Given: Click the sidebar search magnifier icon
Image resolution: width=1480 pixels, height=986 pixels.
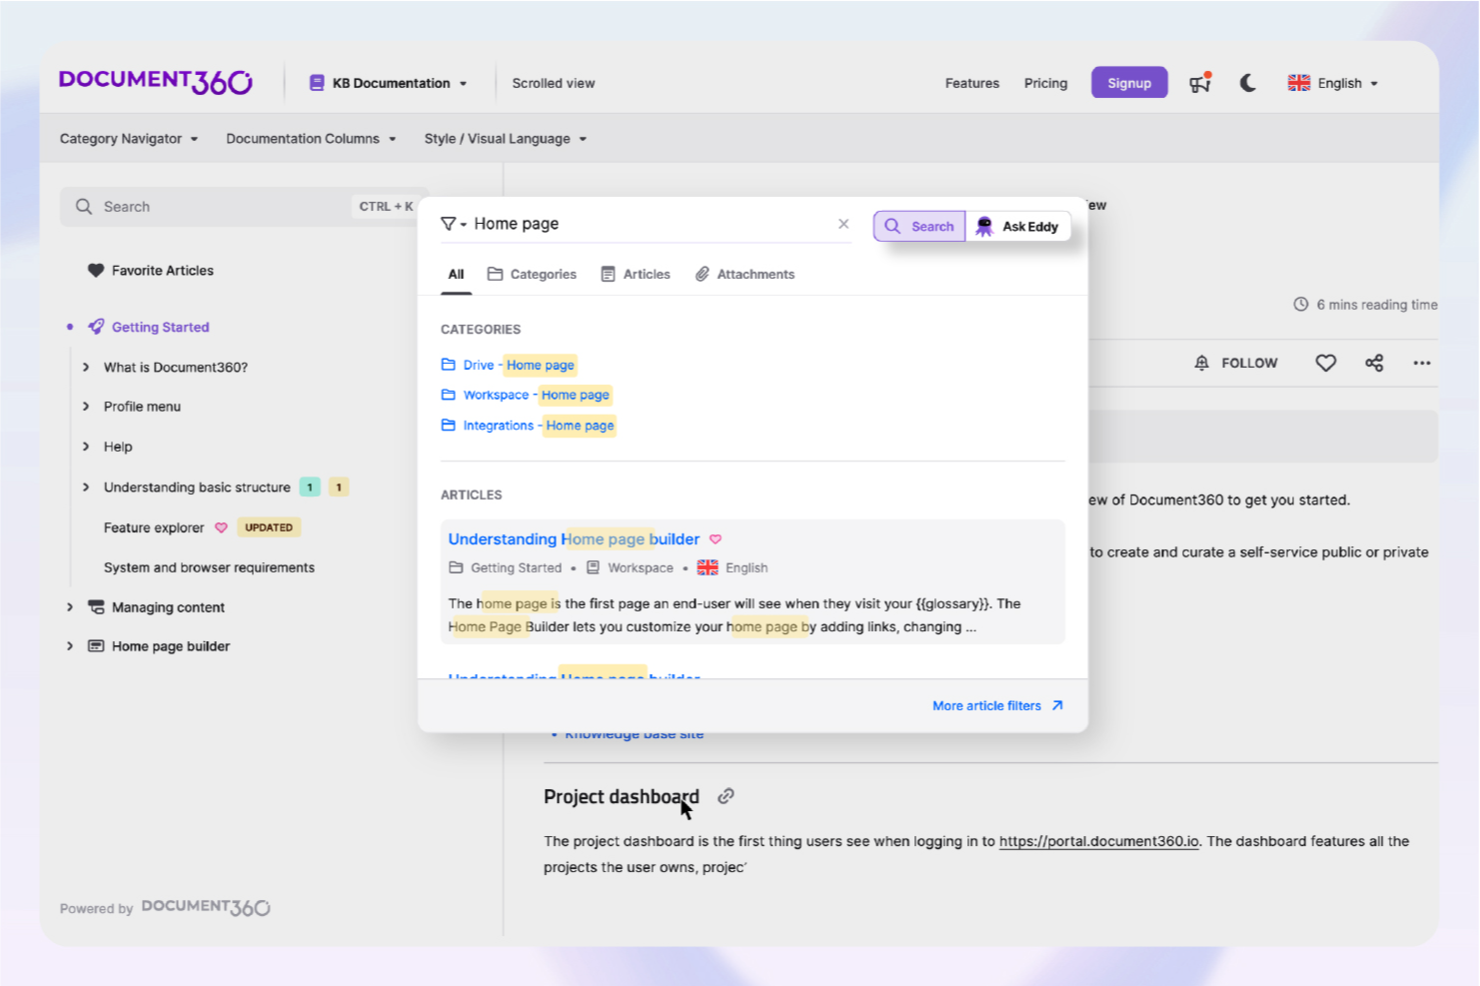Looking at the screenshot, I should coord(84,206).
